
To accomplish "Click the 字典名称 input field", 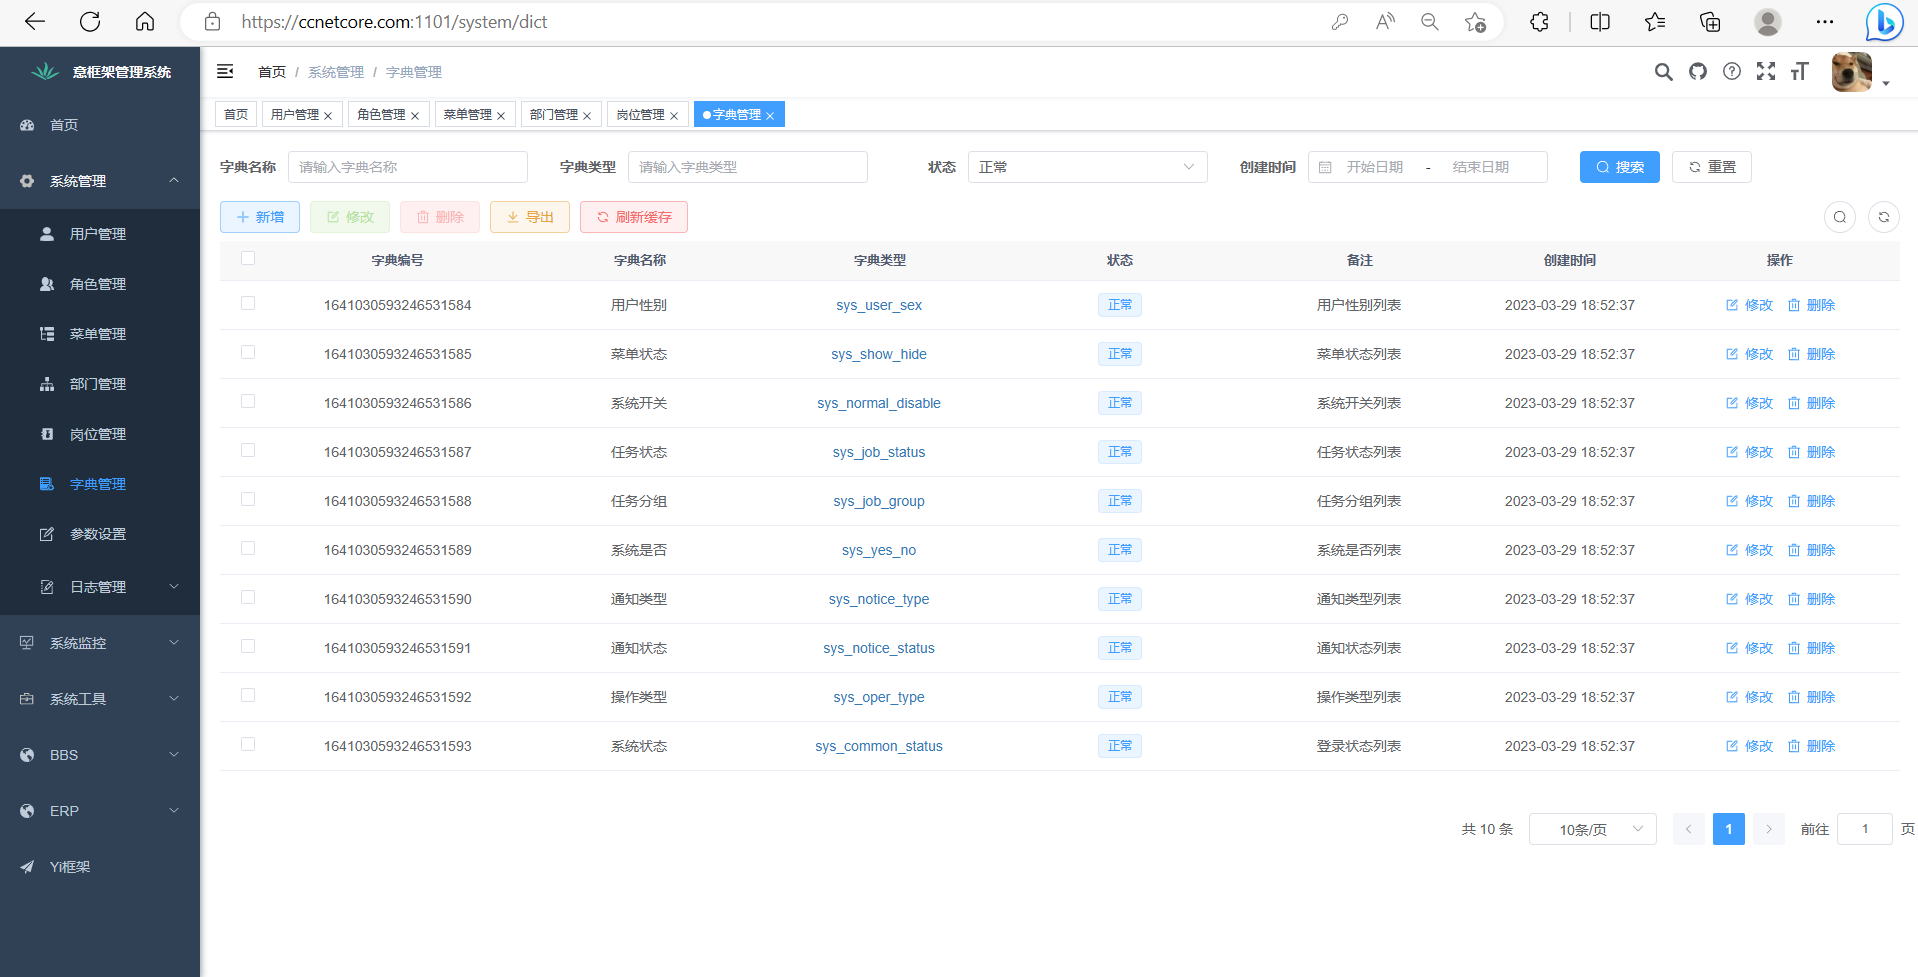I will 407,167.
